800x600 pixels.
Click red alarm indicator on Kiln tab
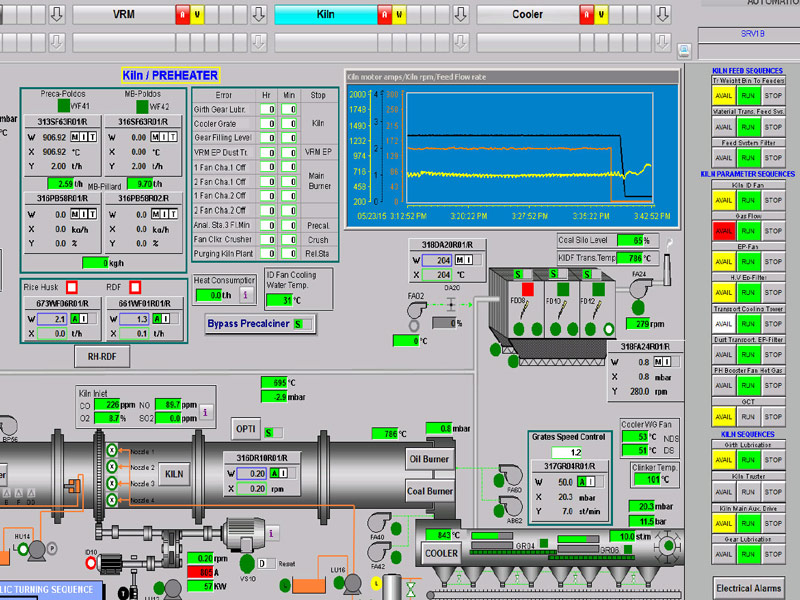pyautogui.click(x=384, y=15)
